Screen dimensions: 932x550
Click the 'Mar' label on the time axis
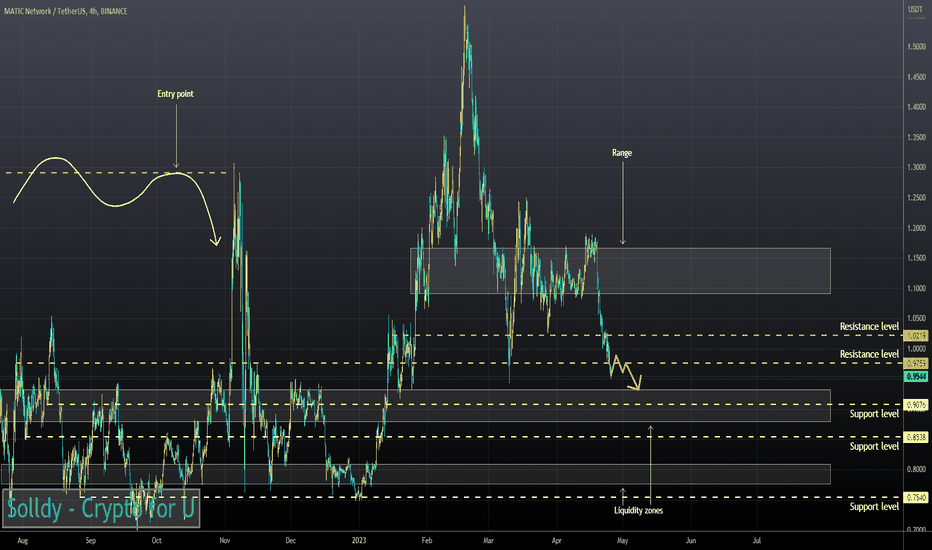(x=489, y=541)
